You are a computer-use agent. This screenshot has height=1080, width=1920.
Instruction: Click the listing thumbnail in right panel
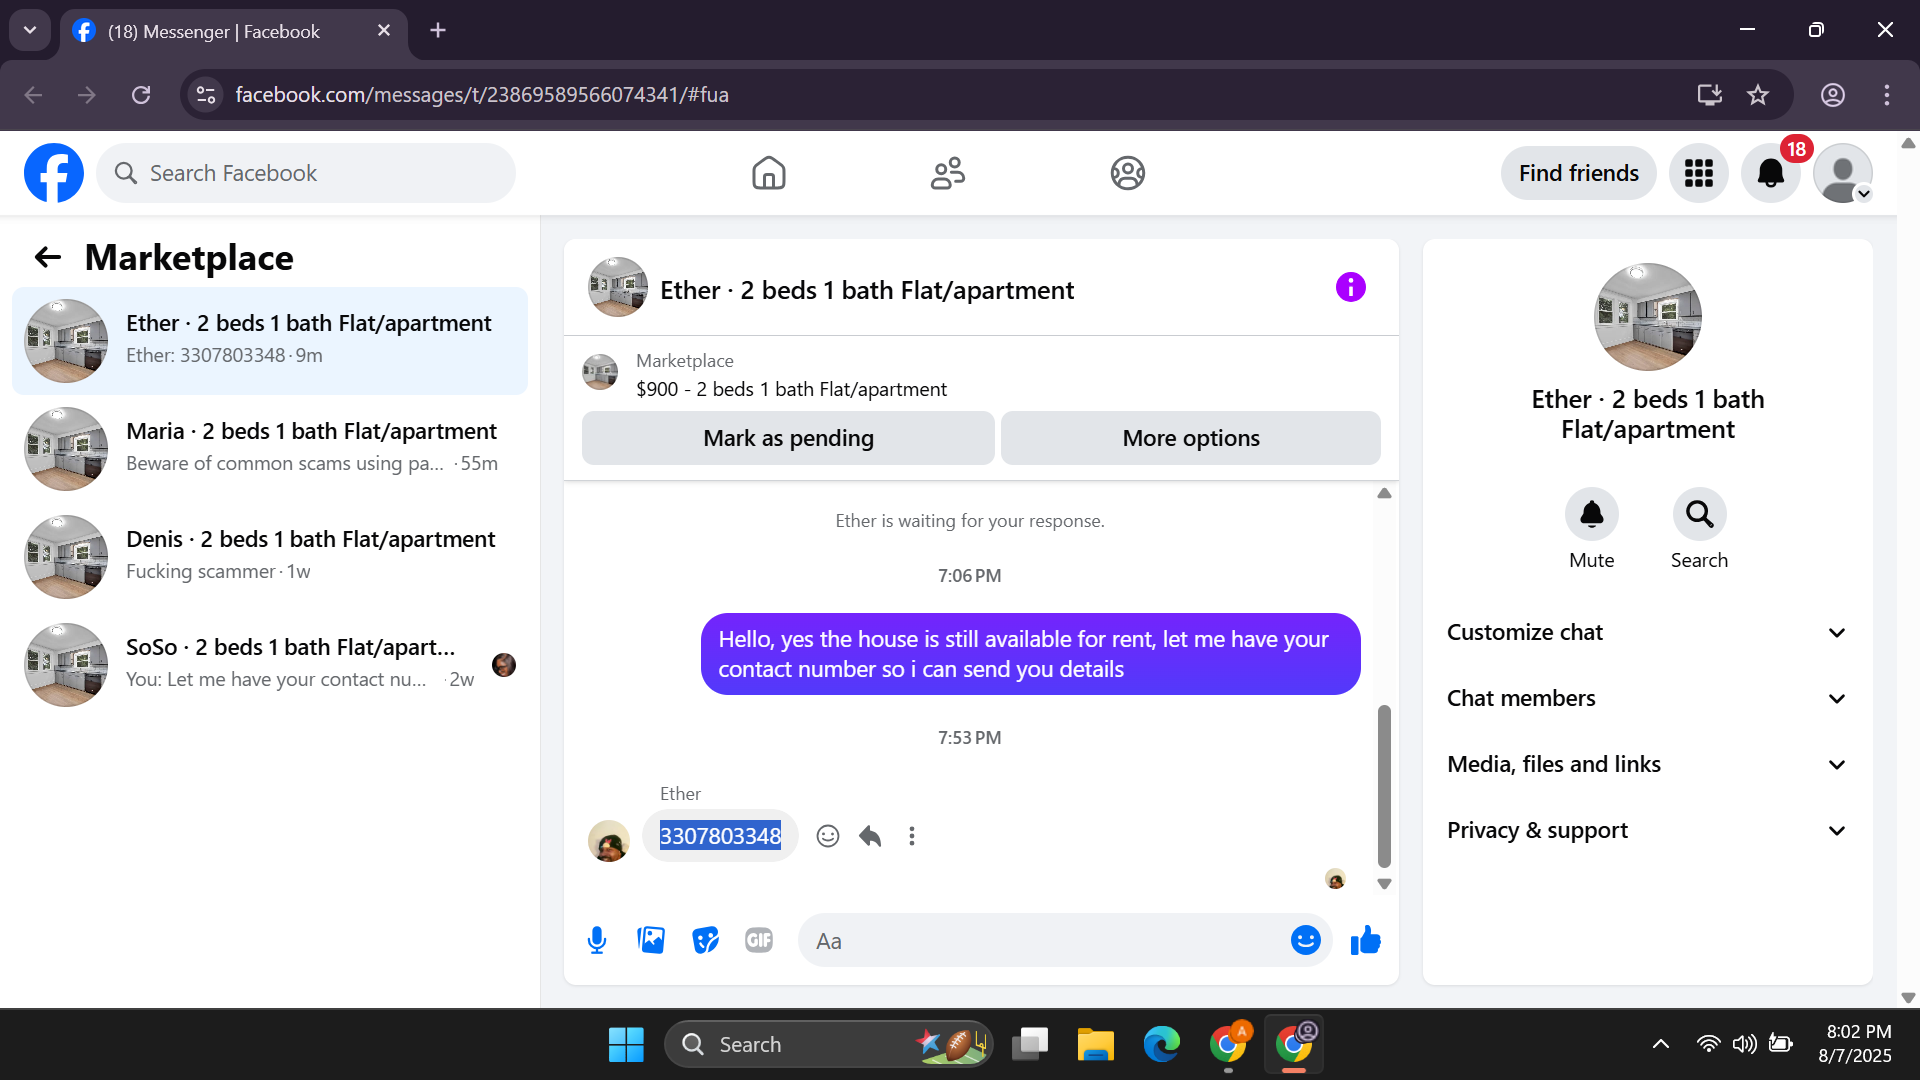coord(1647,317)
